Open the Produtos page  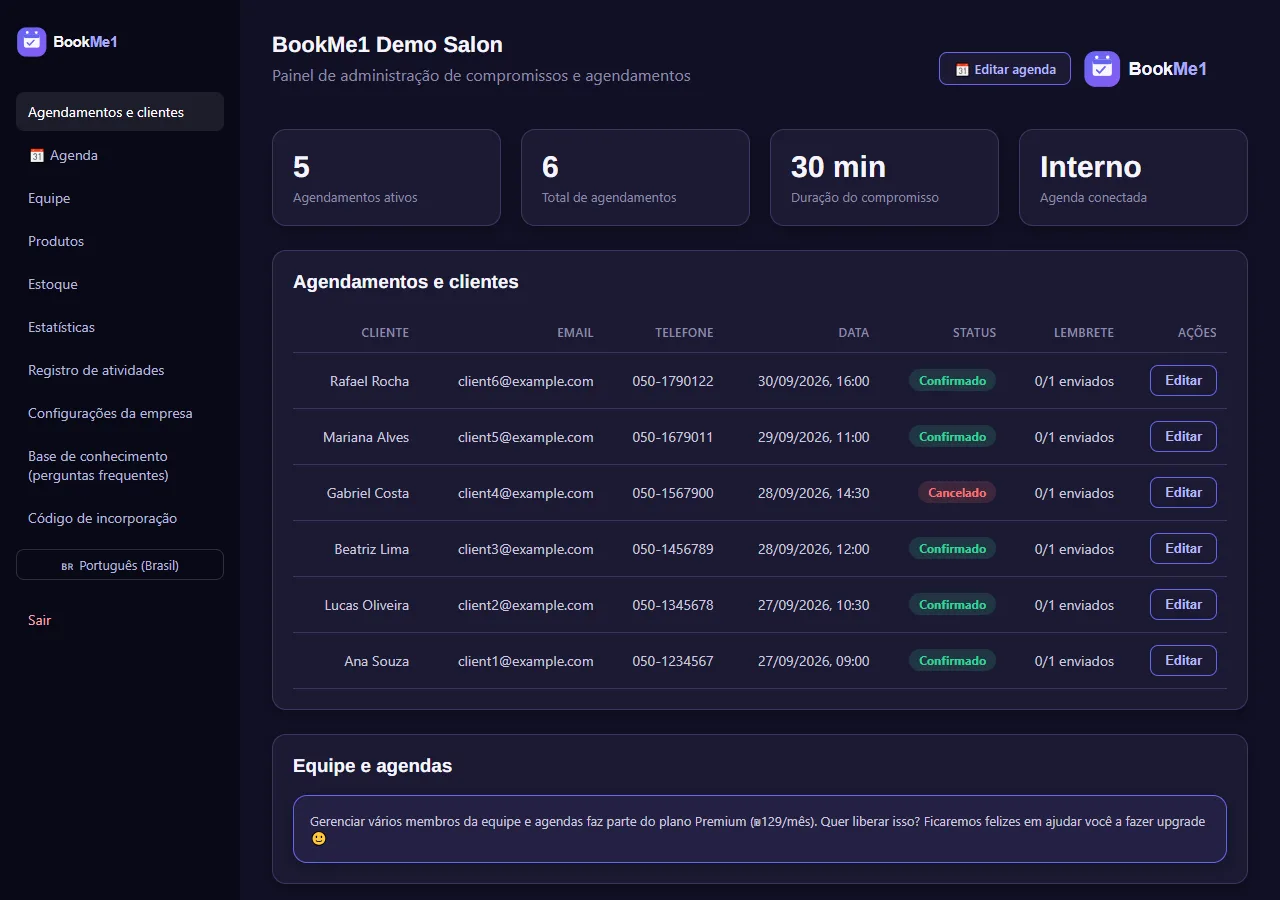click(x=120, y=241)
